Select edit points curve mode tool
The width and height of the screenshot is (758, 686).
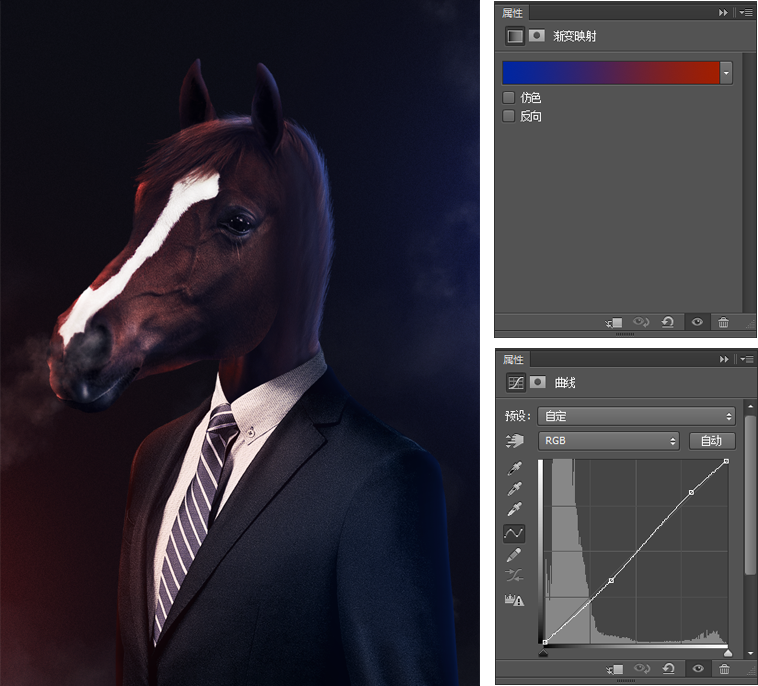coord(514,533)
